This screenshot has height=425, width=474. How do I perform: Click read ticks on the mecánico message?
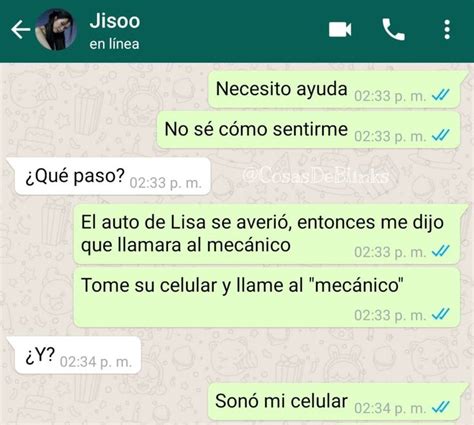pos(441,314)
